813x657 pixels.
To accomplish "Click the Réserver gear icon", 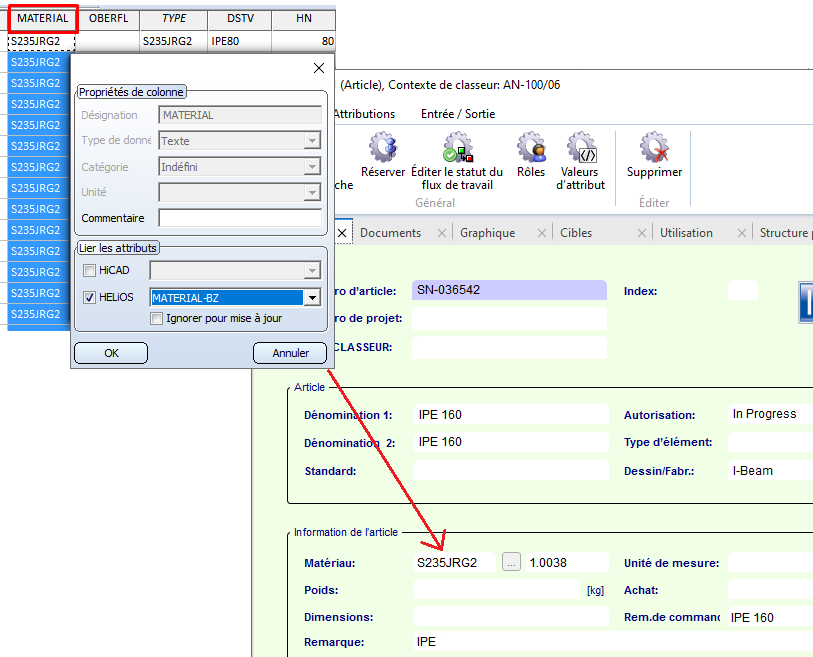I will coord(382,148).
